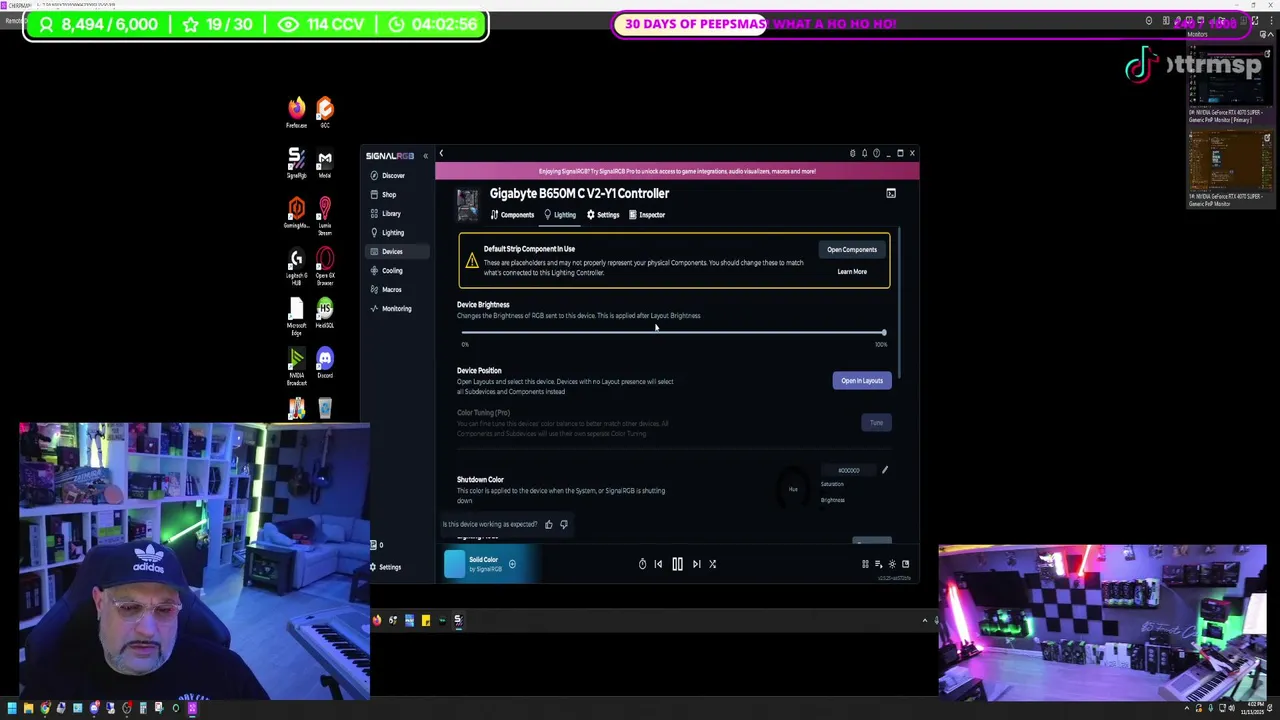Open brightness sun icon in bottom bar
Viewport: 1280px width, 720px height.
coord(892,564)
